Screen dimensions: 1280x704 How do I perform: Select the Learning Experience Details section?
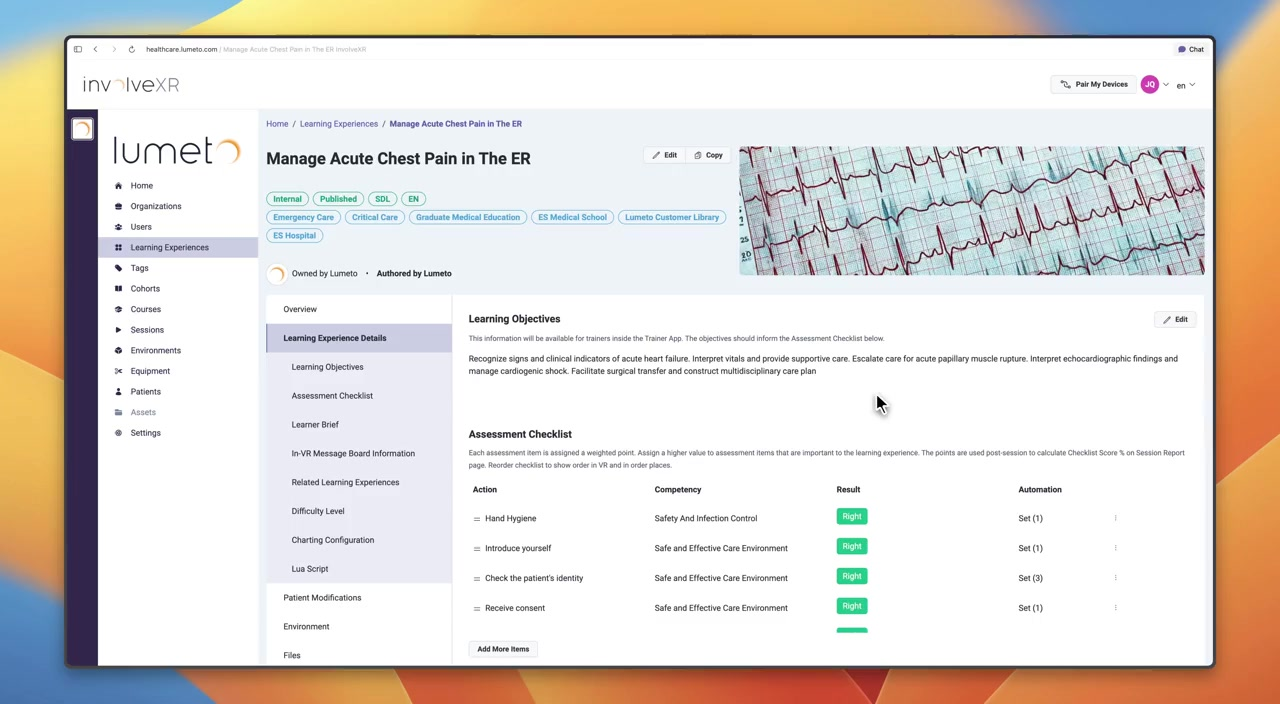(x=359, y=338)
